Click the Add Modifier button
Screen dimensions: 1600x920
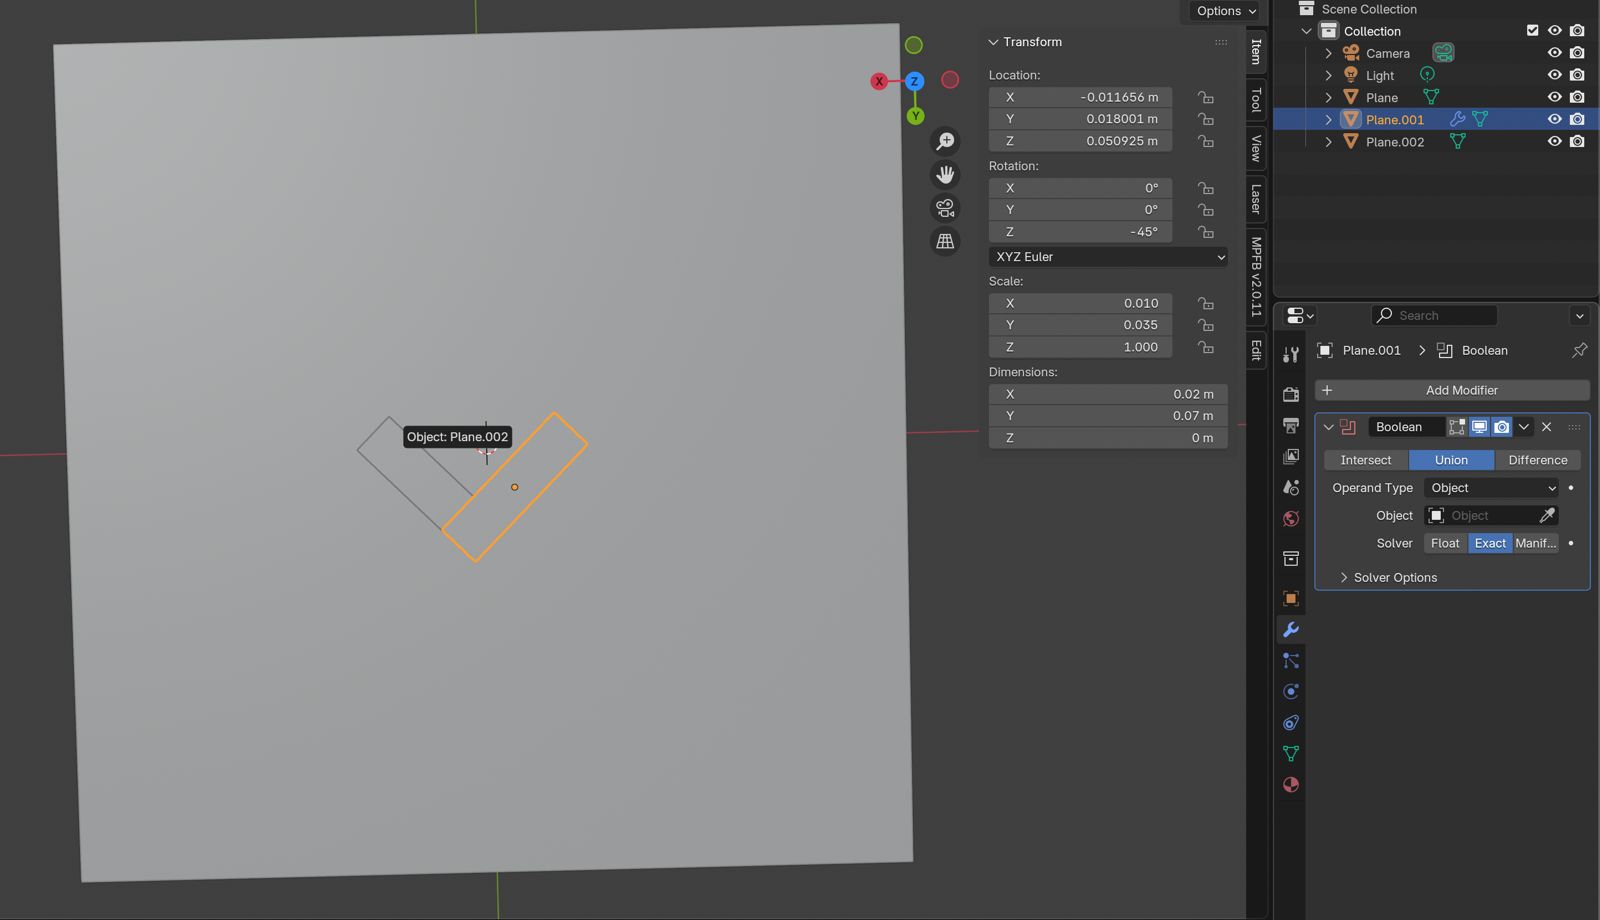[x=1452, y=390]
